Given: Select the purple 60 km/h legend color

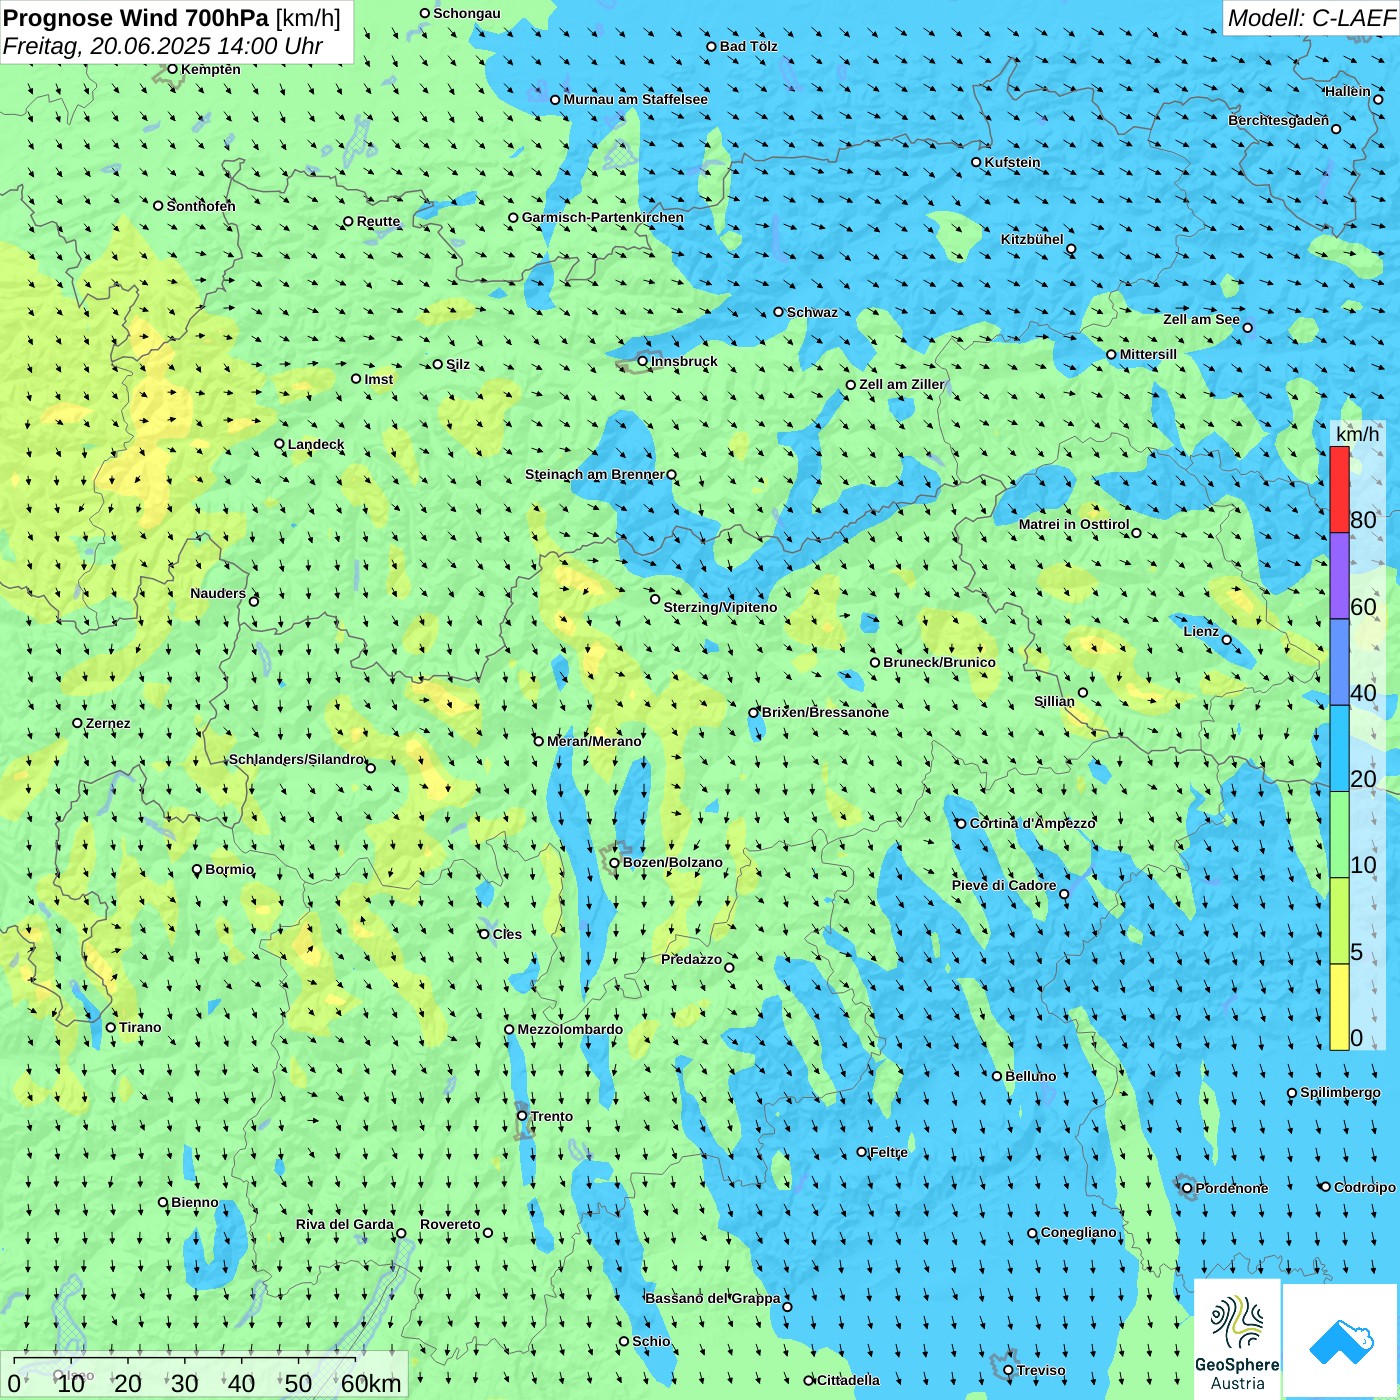Looking at the screenshot, I should pyautogui.click(x=1339, y=576).
